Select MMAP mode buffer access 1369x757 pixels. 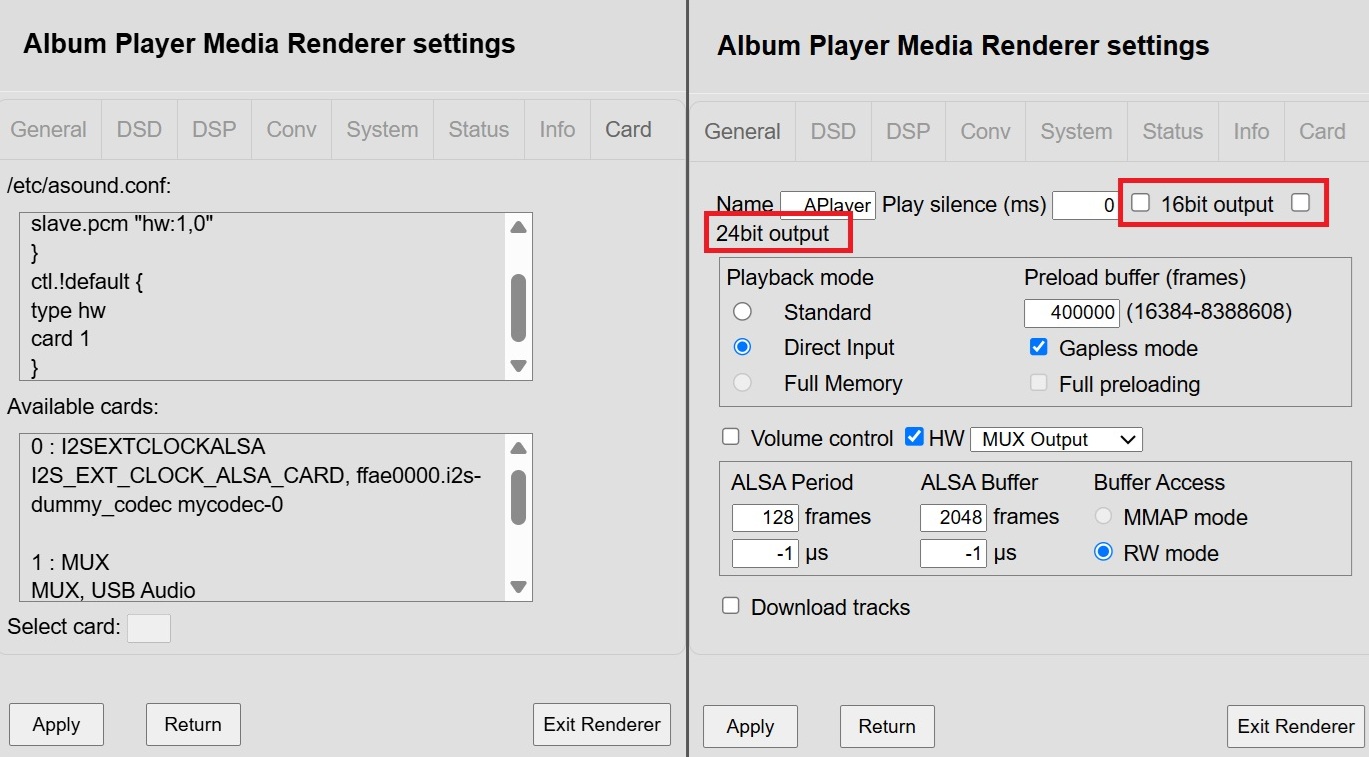(1104, 517)
